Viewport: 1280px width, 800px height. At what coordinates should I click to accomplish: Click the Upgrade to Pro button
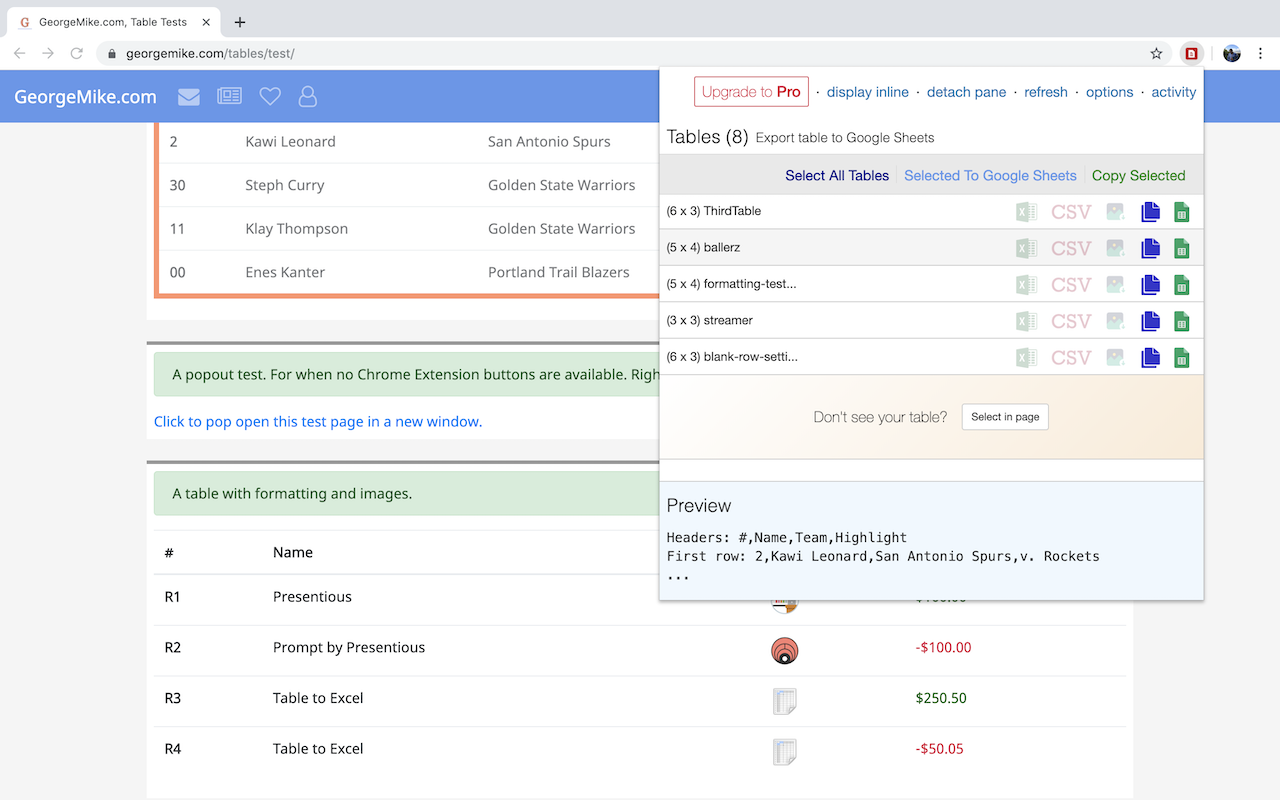(x=751, y=92)
